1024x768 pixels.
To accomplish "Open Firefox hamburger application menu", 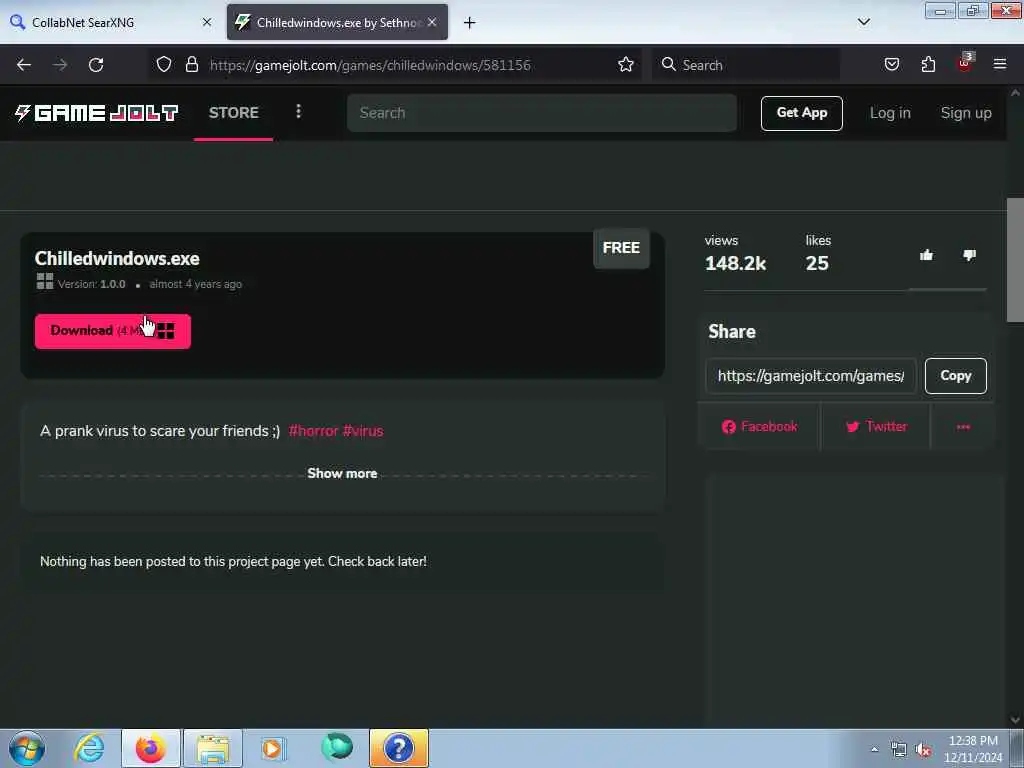I will 1000,65.
